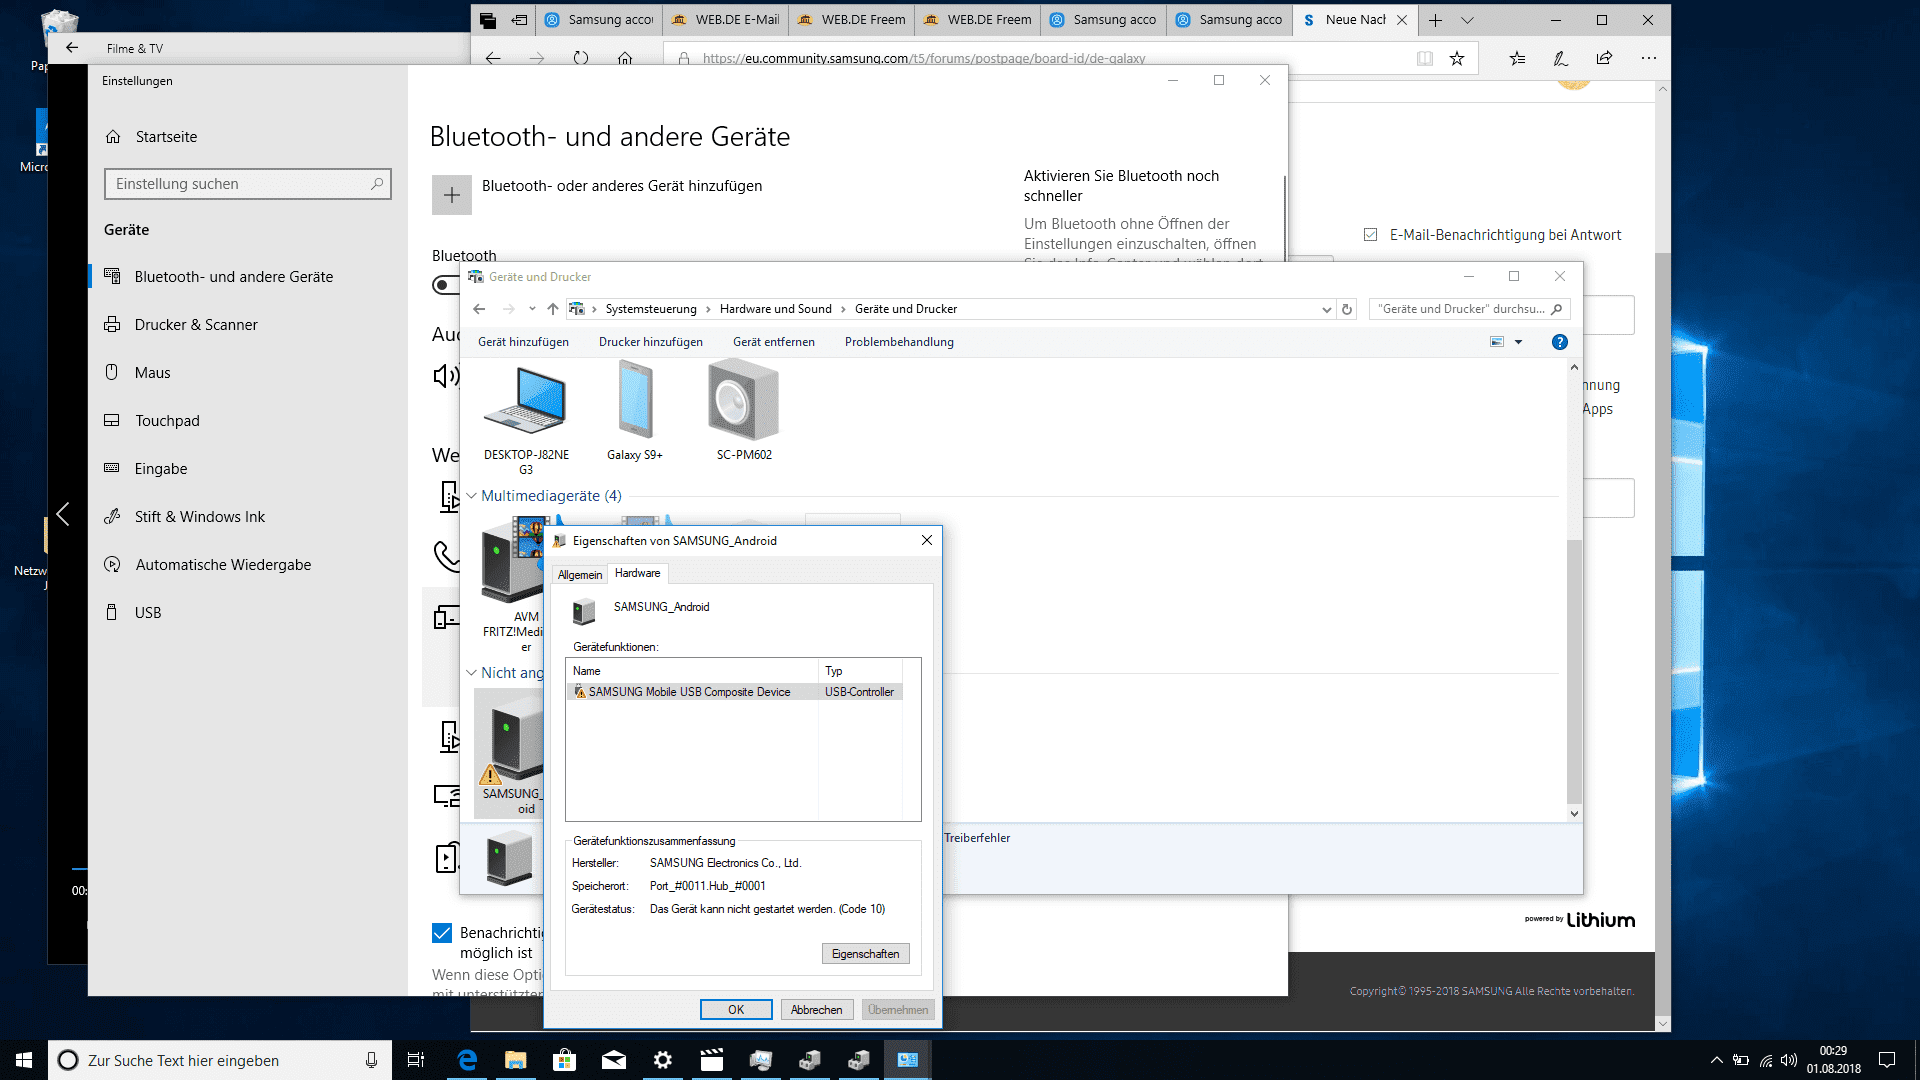Launch Edge from the taskbar
The height and width of the screenshot is (1080, 1920).
(467, 1060)
